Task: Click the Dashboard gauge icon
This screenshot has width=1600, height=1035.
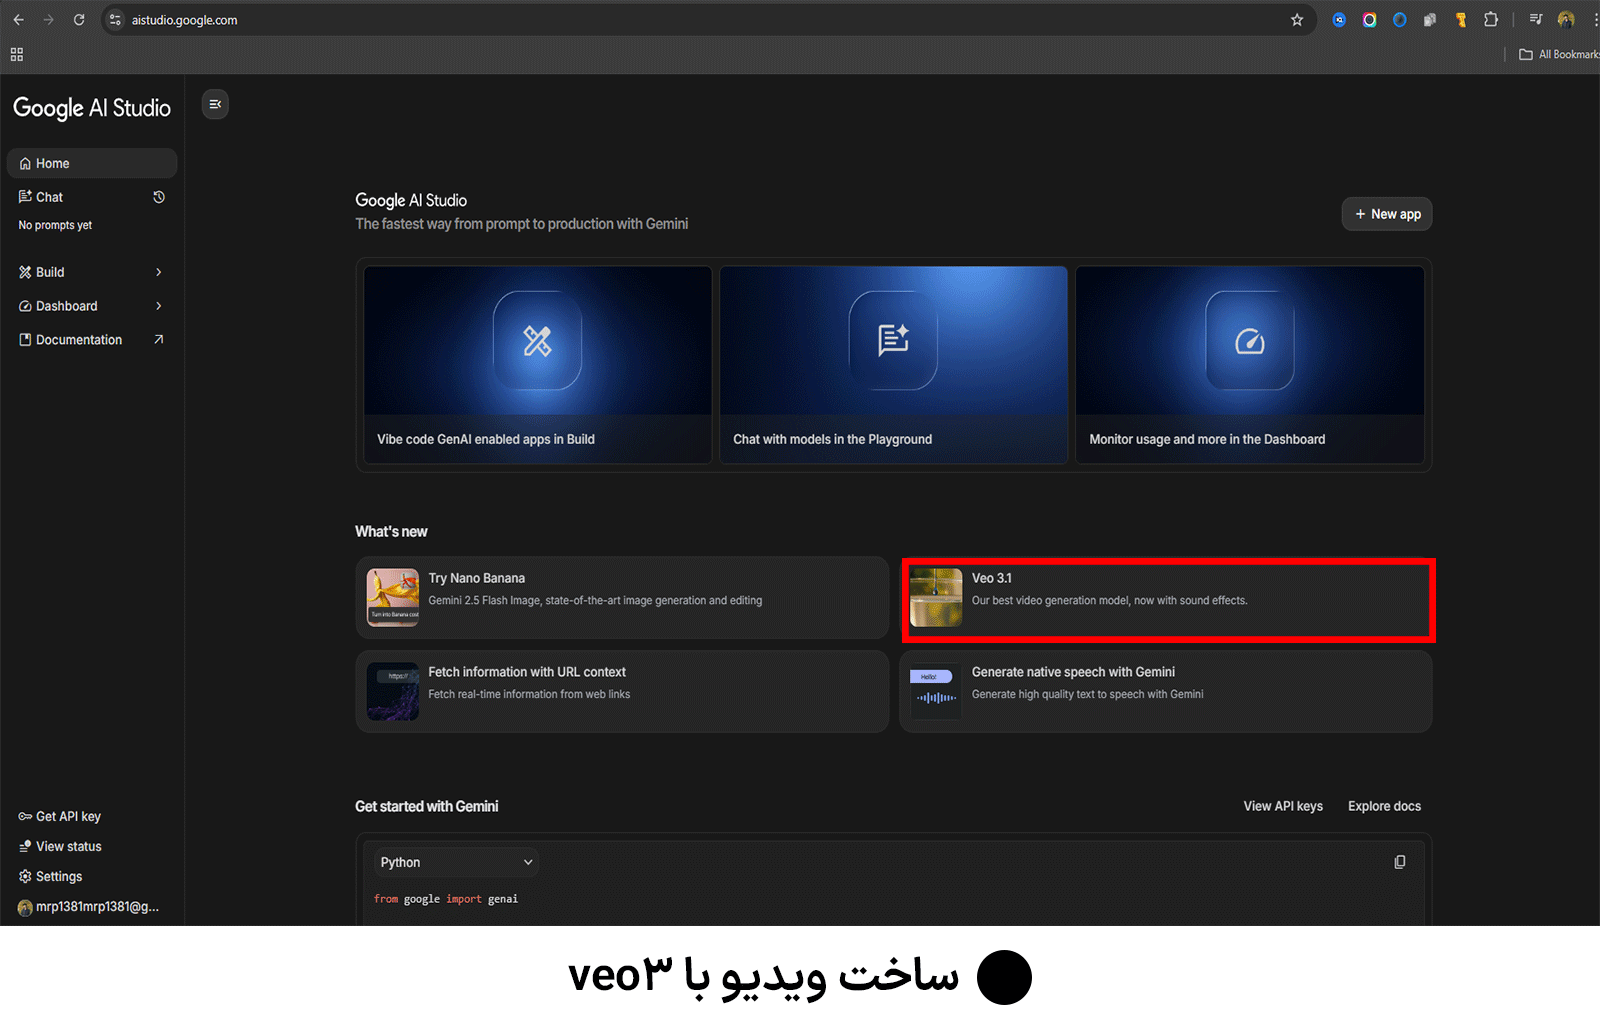Action: coord(1249,341)
